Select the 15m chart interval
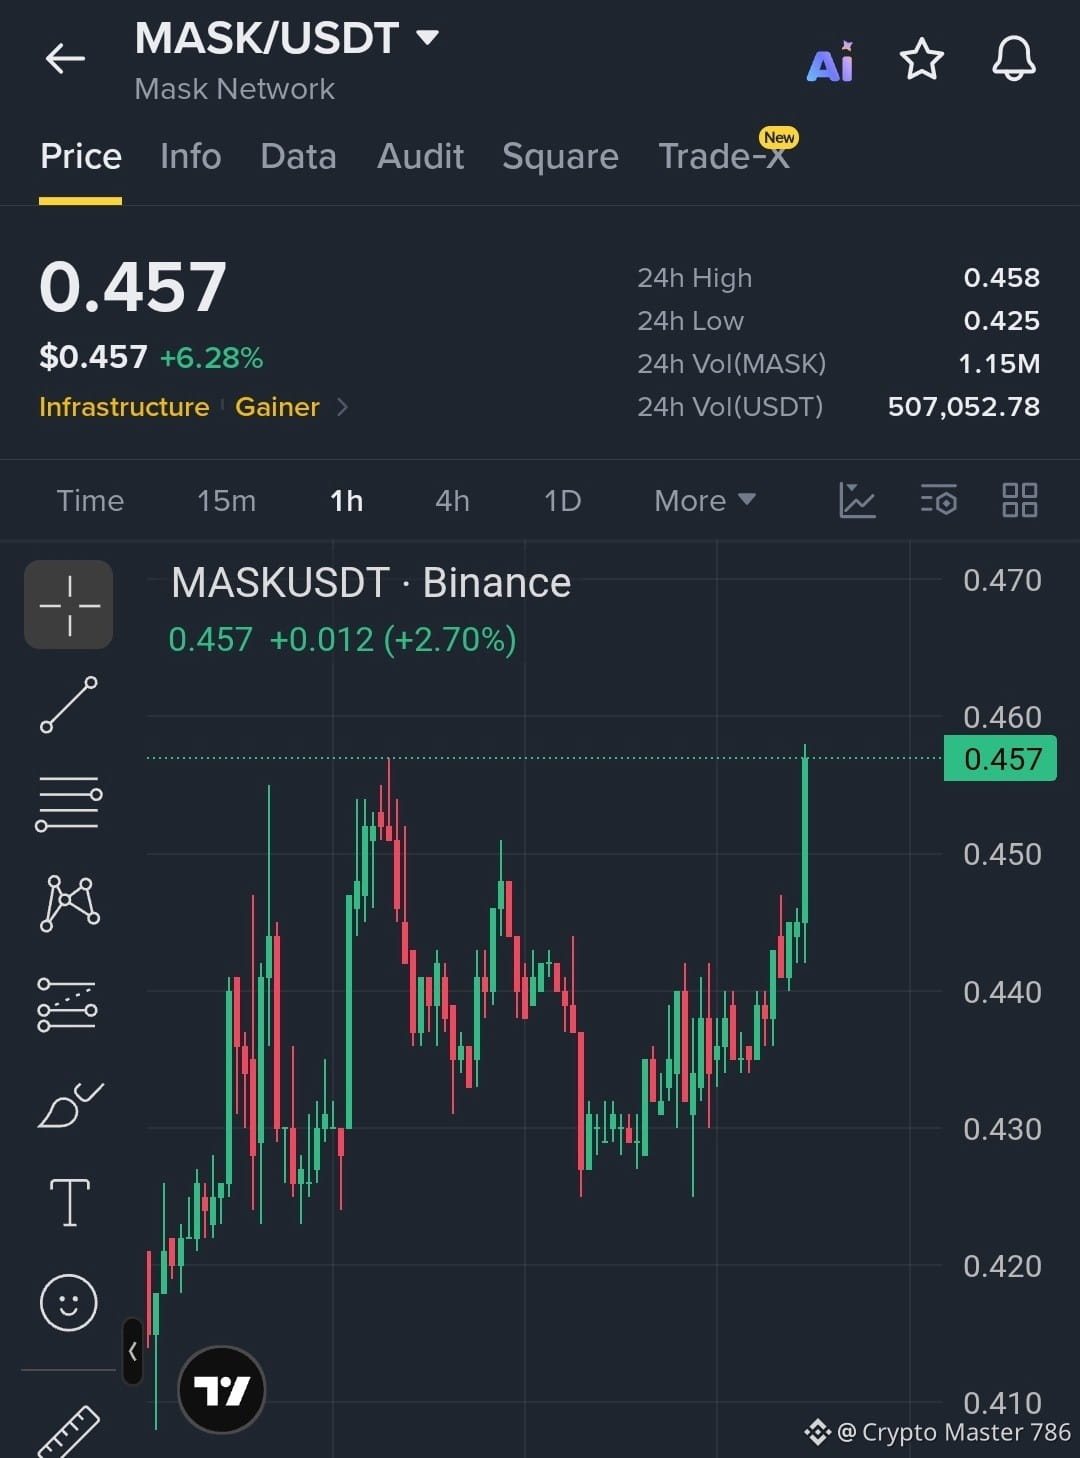Viewport: 1080px width, 1458px height. click(x=226, y=501)
